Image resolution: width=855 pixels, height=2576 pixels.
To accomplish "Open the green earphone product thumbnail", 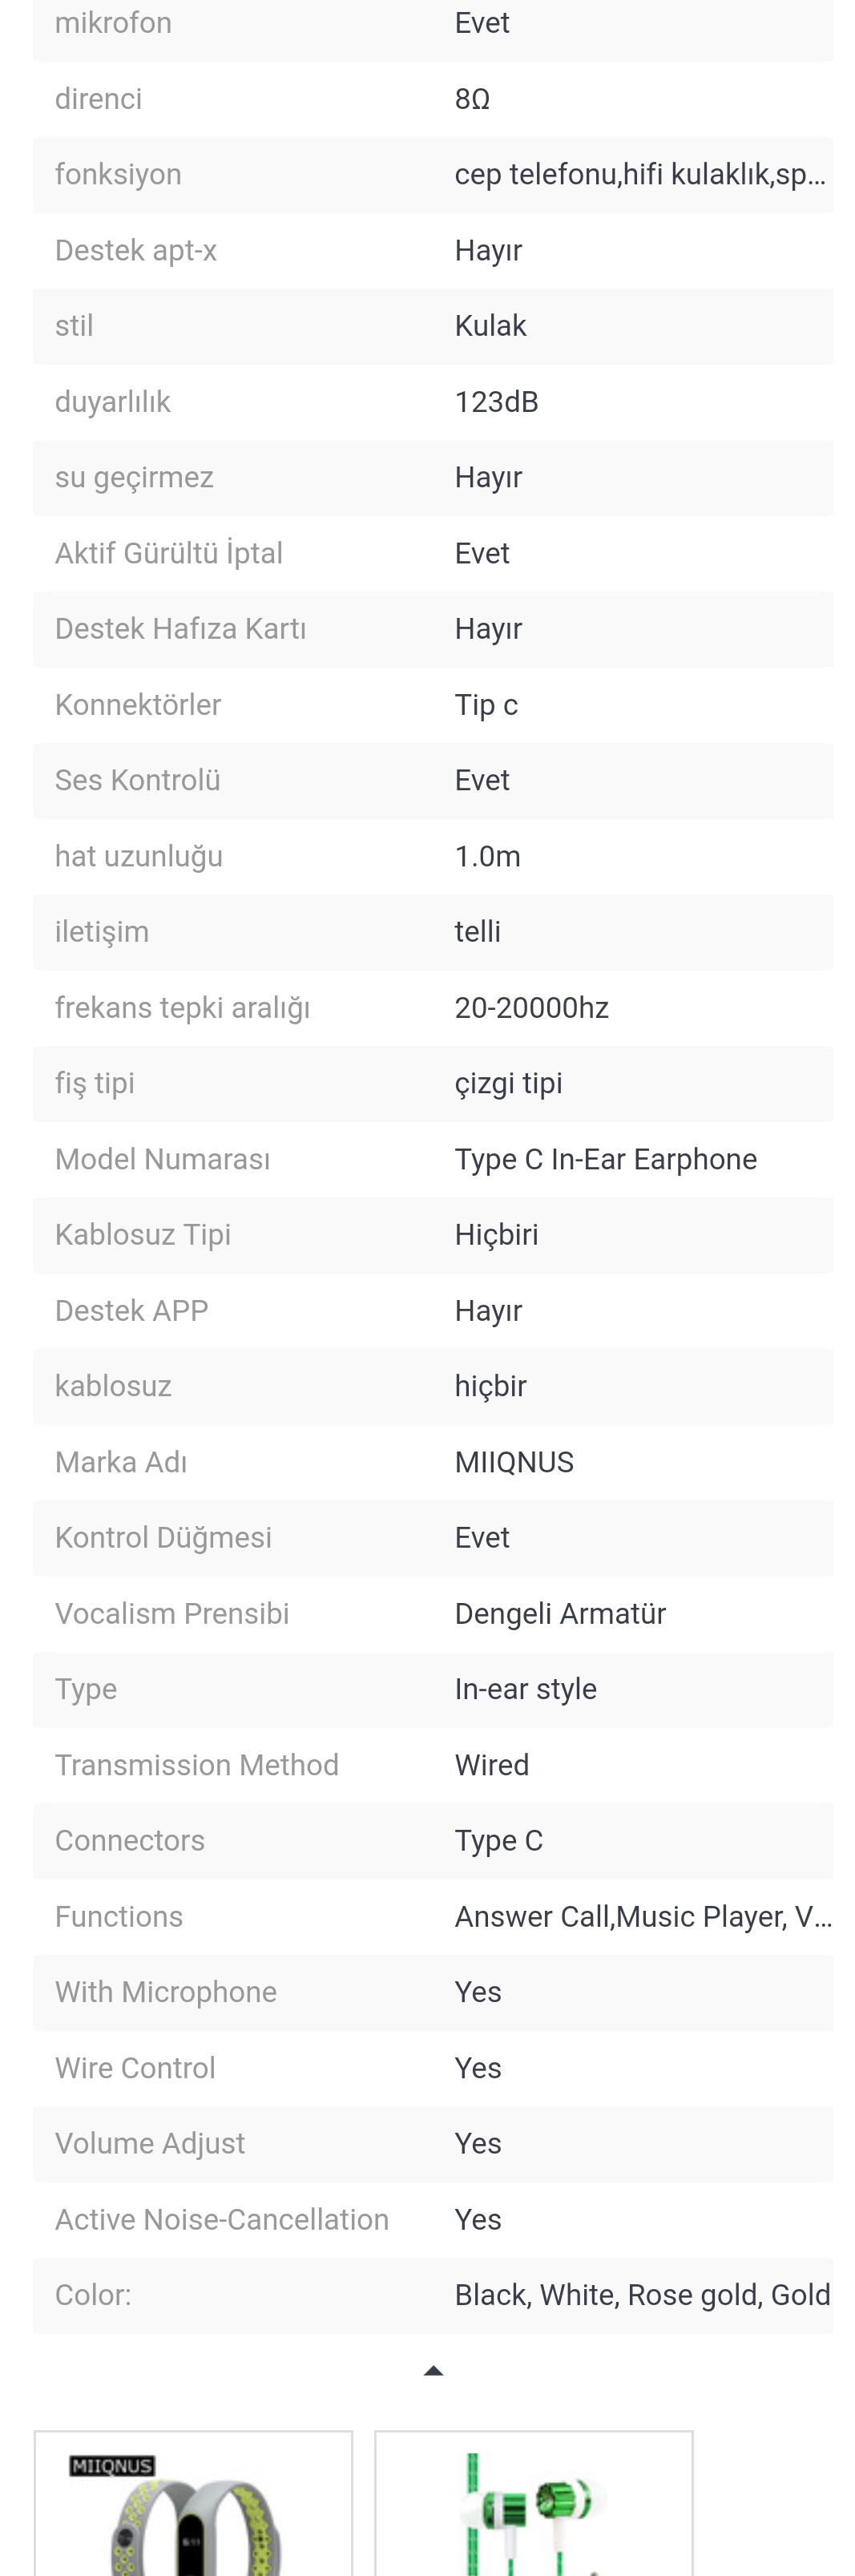I will [533, 2510].
